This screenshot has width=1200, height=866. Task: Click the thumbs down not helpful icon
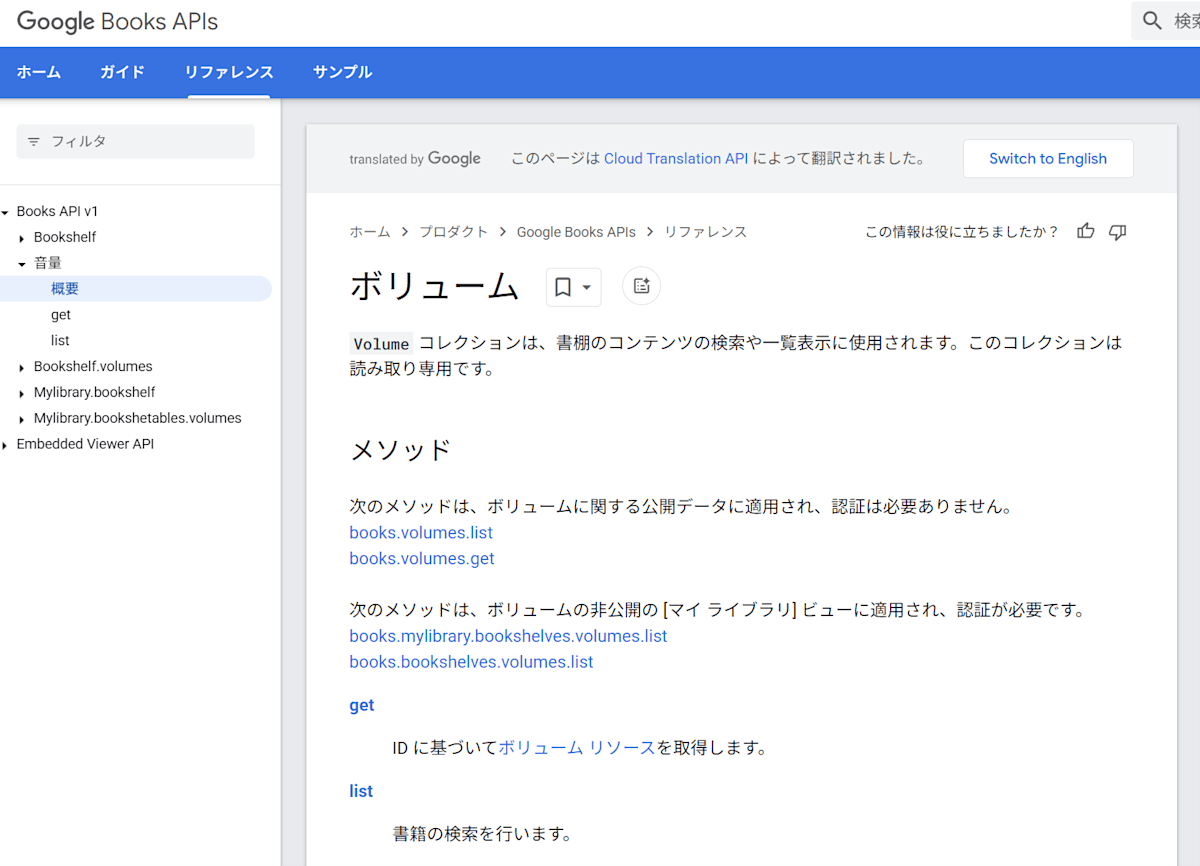(x=1118, y=232)
